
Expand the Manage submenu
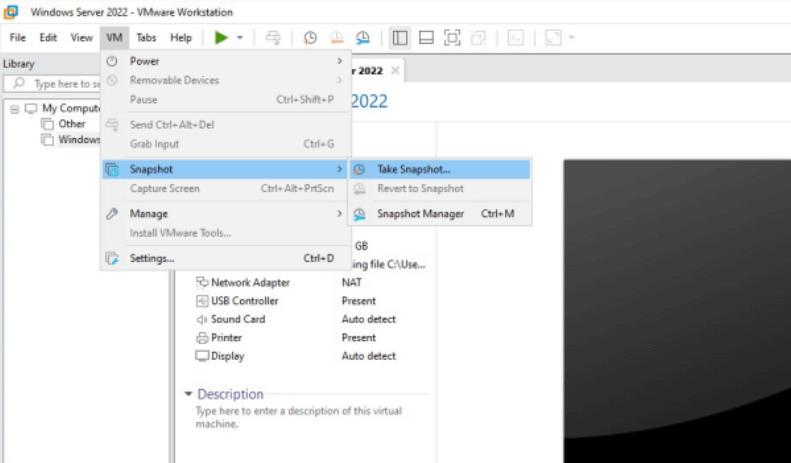(x=225, y=214)
